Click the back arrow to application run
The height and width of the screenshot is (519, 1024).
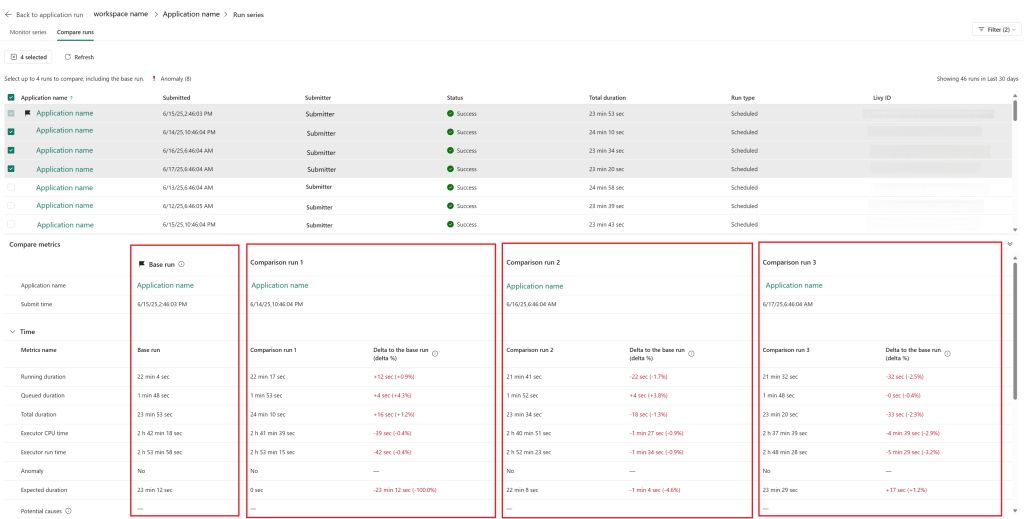[9, 15]
